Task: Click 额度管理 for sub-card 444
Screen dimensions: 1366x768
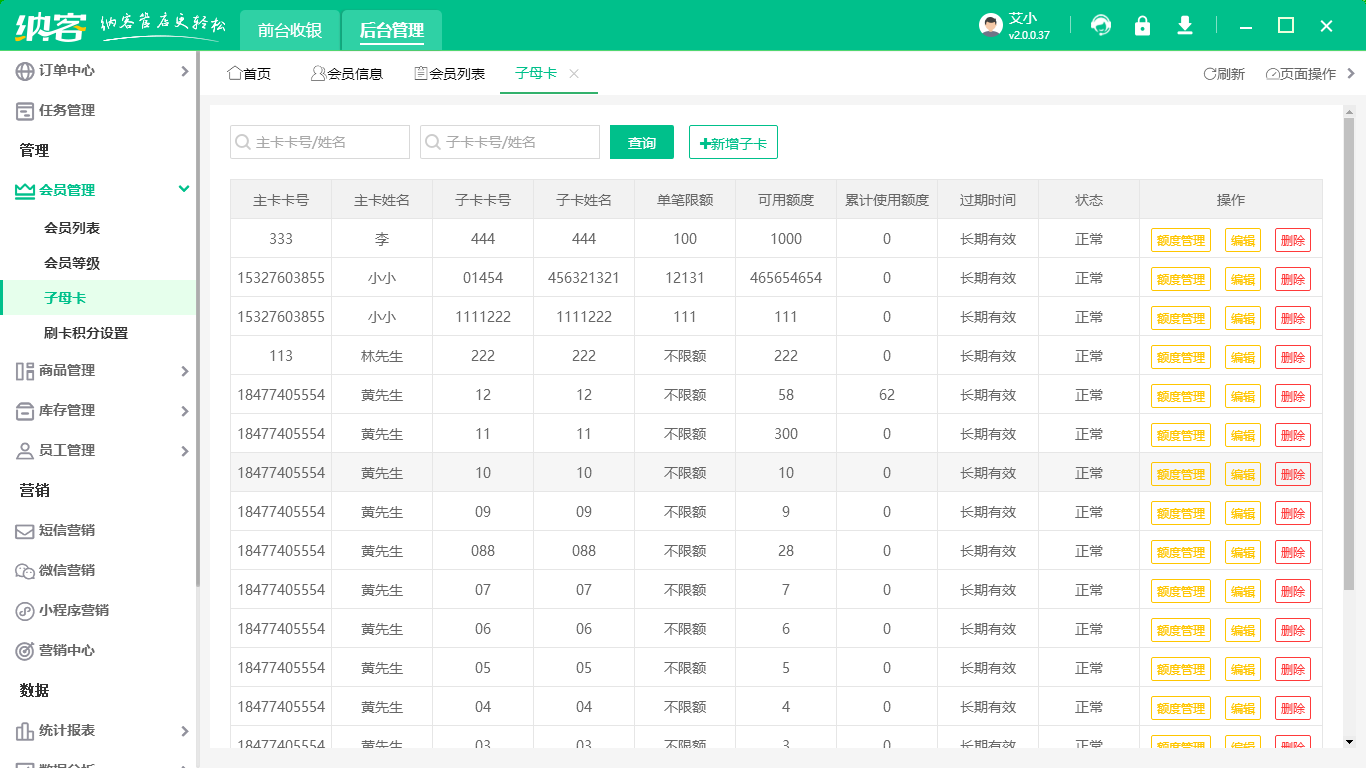Action: tap(1180, 240)
